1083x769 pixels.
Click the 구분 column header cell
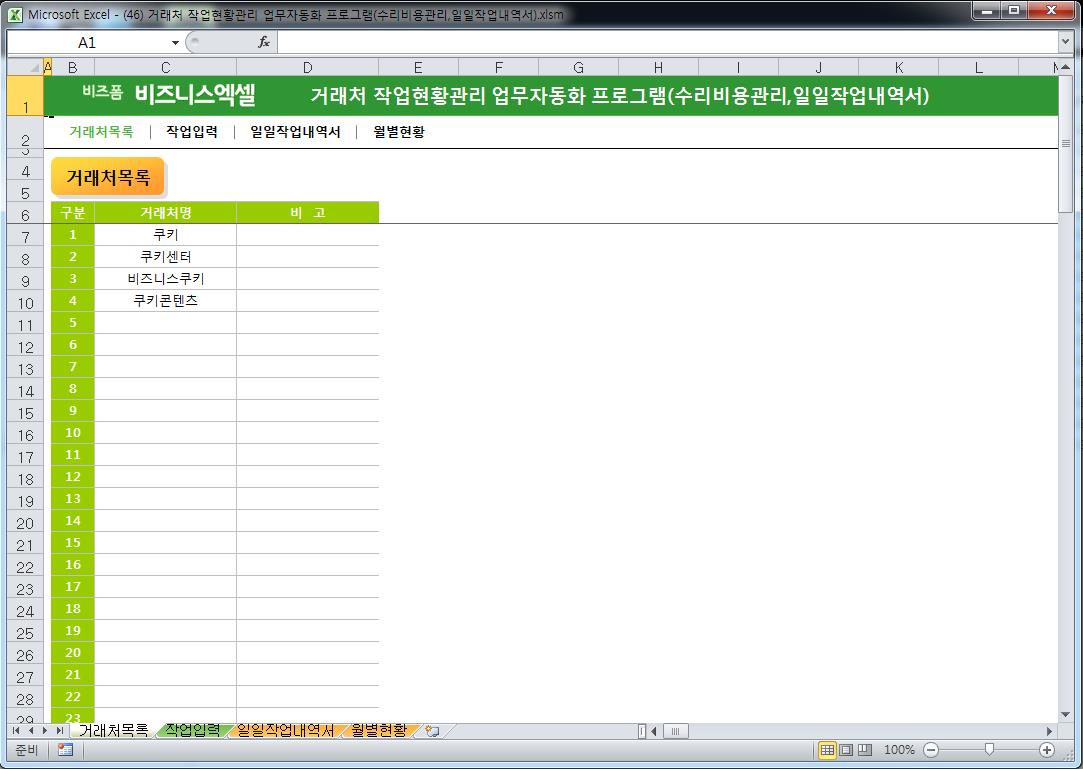click(x=73, y=212)
